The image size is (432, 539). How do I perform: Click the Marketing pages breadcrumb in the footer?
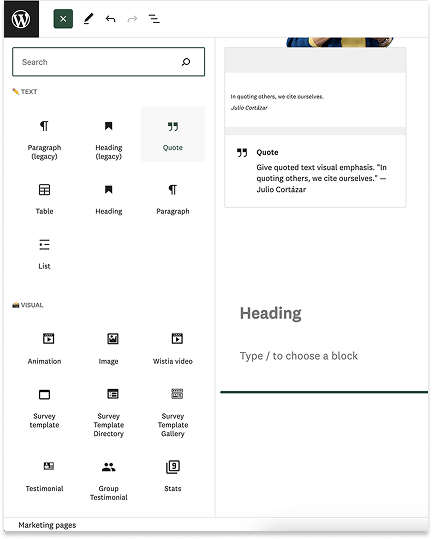pyautogui.click(x=47, y=525)
